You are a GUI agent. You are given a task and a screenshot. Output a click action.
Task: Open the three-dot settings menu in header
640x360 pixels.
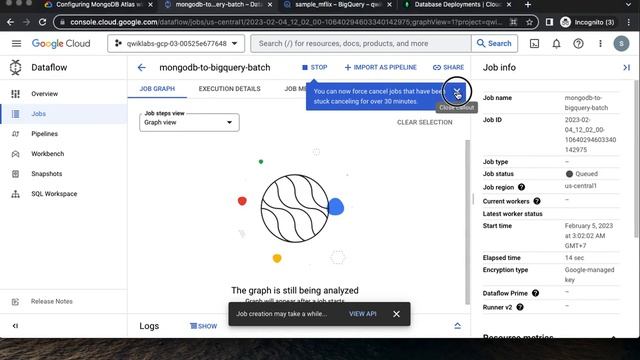click(x=600, y=43)
